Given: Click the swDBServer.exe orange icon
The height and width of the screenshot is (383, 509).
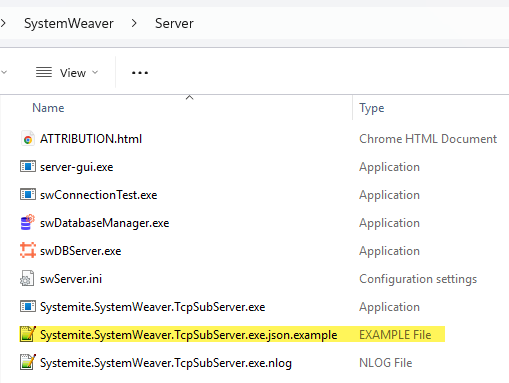Looking at the screenshot, I should pyautogui.click(x=28, y=250).
